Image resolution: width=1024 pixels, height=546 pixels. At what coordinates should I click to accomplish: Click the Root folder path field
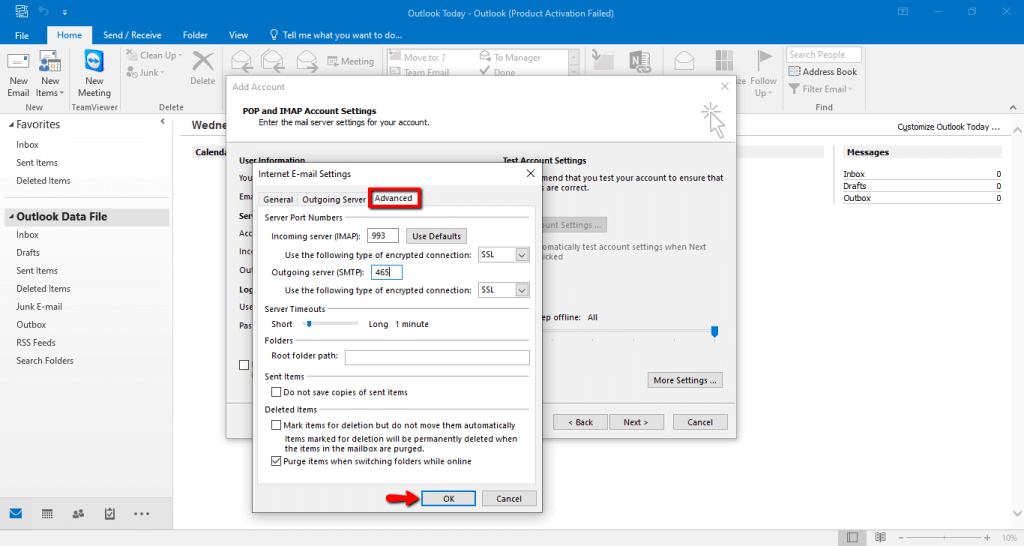(x=437, y=357)
